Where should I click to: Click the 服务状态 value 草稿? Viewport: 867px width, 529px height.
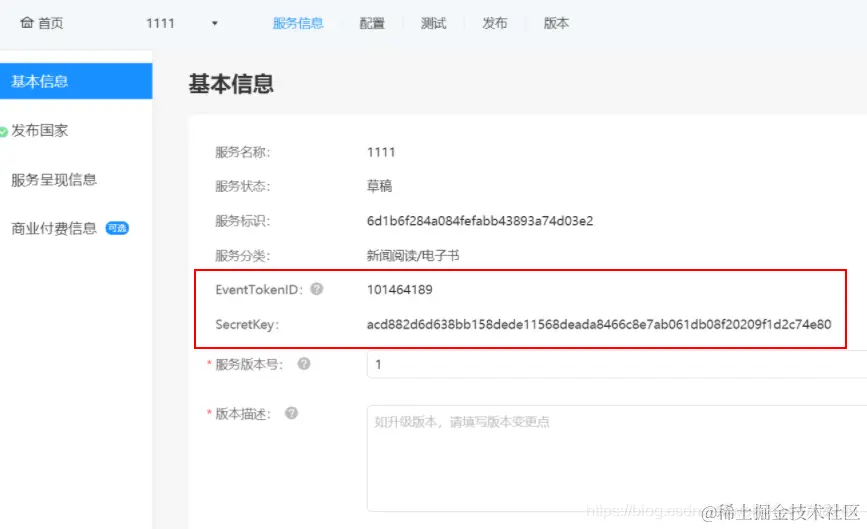coord(379,186)
